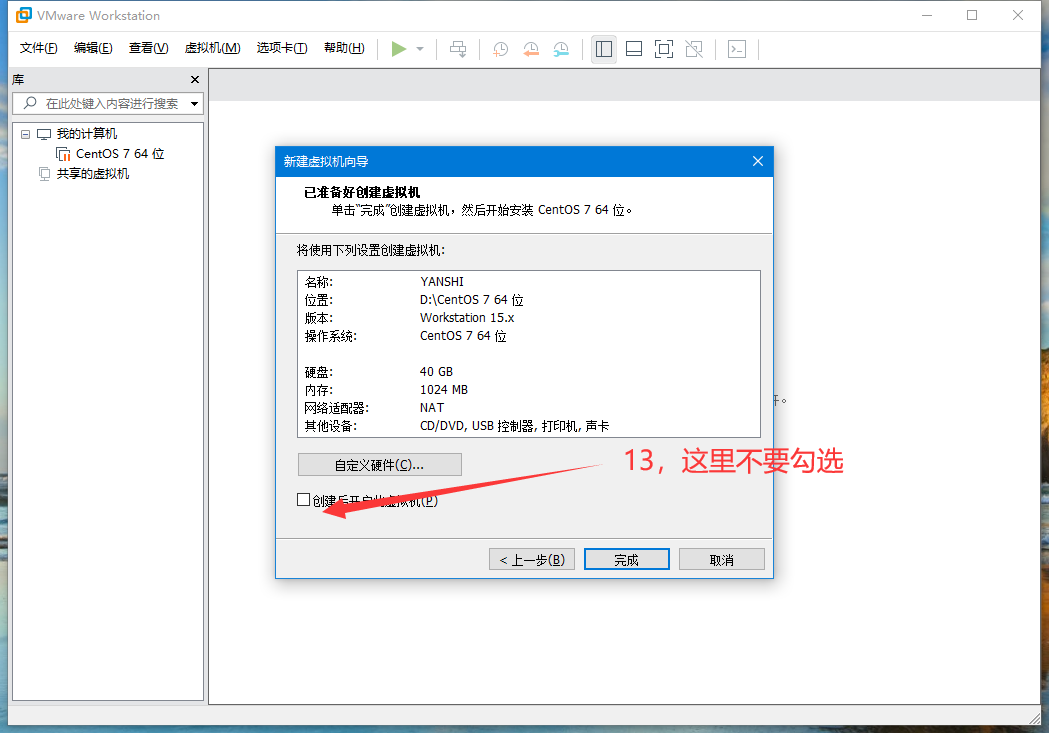Open the 虚拟机(M) menu
Screen dimensions: 1049x733
(212, 48)
